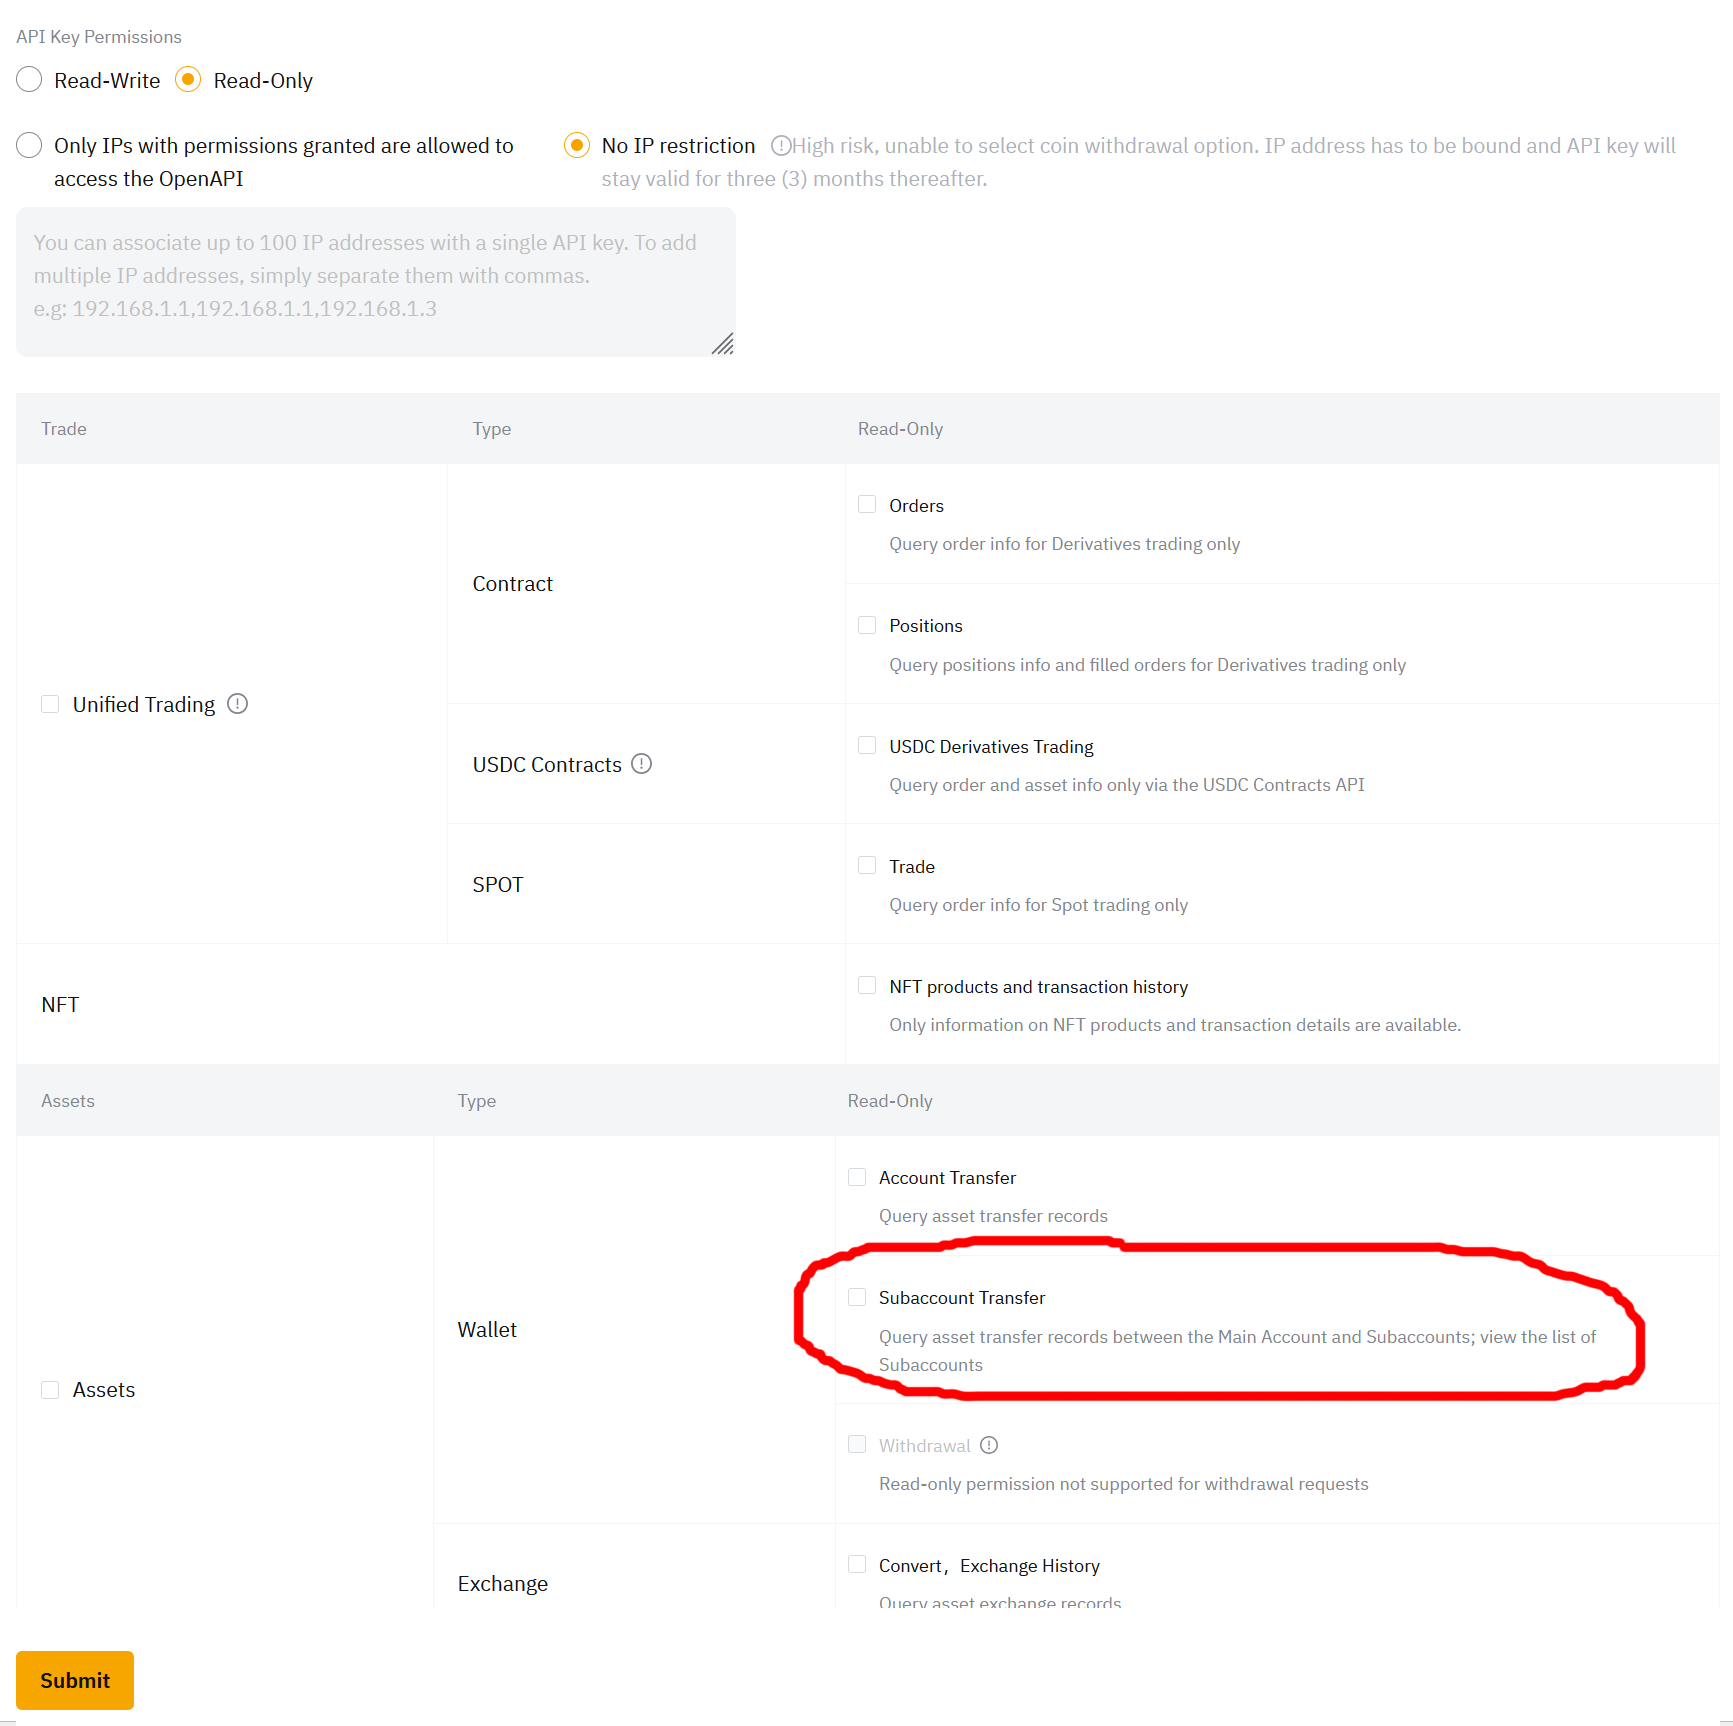
Task: Tick the USDC Derivatives Trading checkbox
Action: coord(867,746)
